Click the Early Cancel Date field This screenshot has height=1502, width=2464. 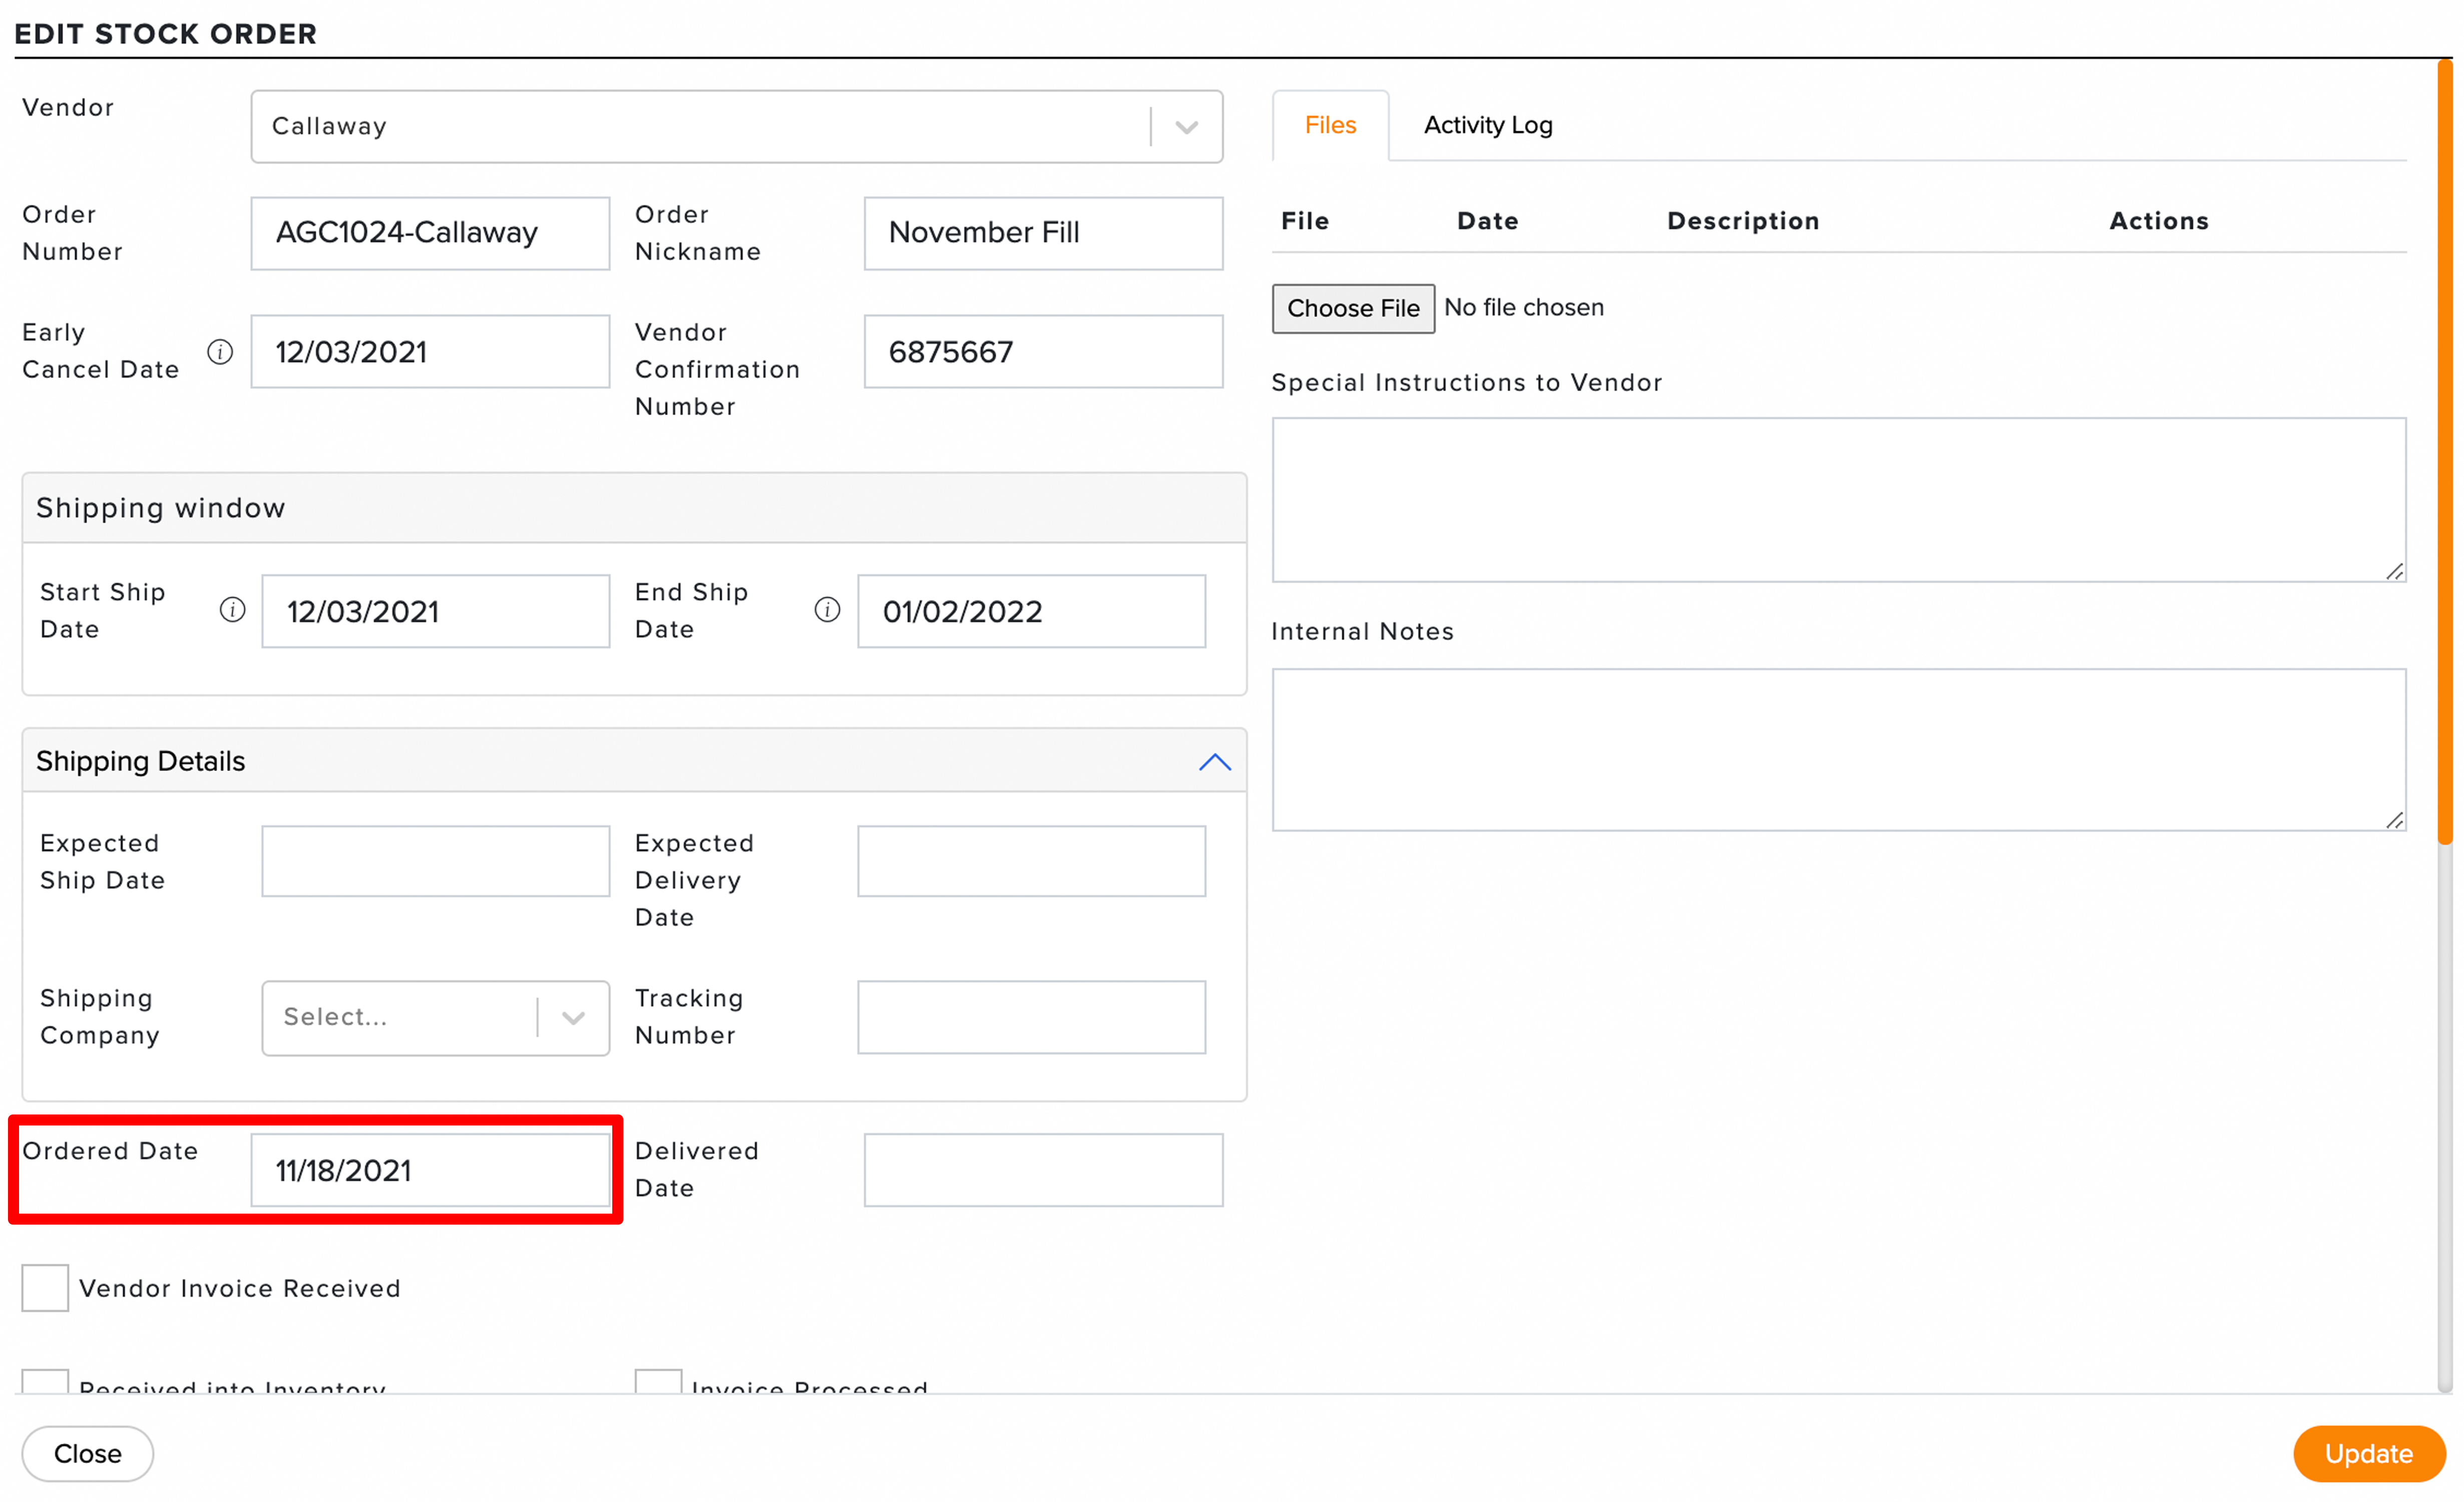[430, 352]
